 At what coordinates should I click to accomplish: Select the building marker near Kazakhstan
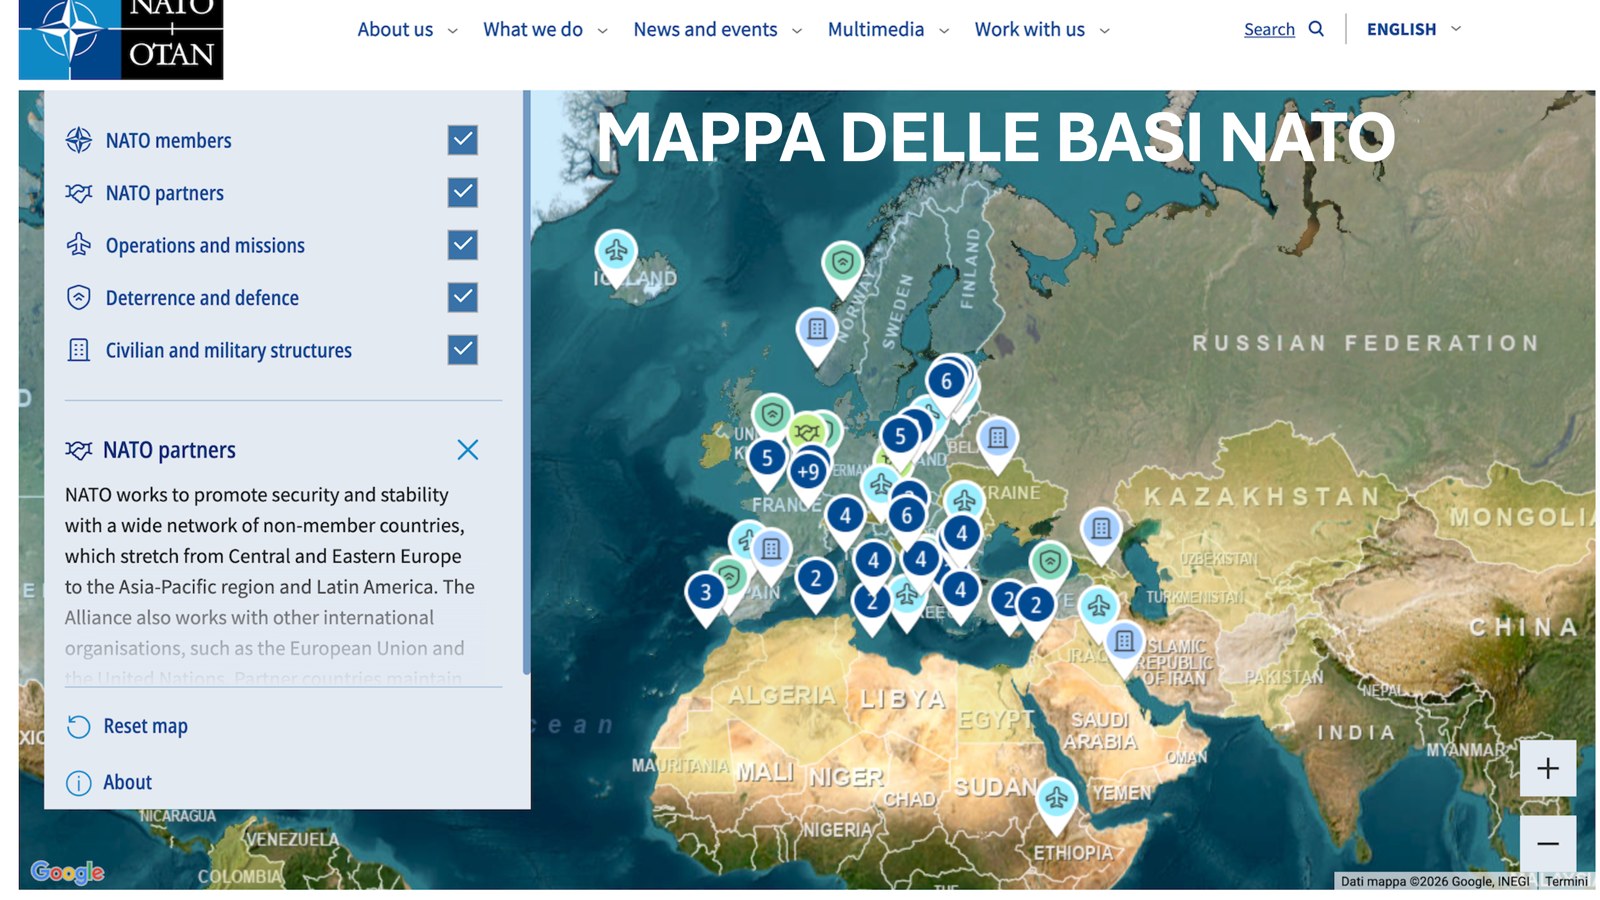[x=1101, y=528]
